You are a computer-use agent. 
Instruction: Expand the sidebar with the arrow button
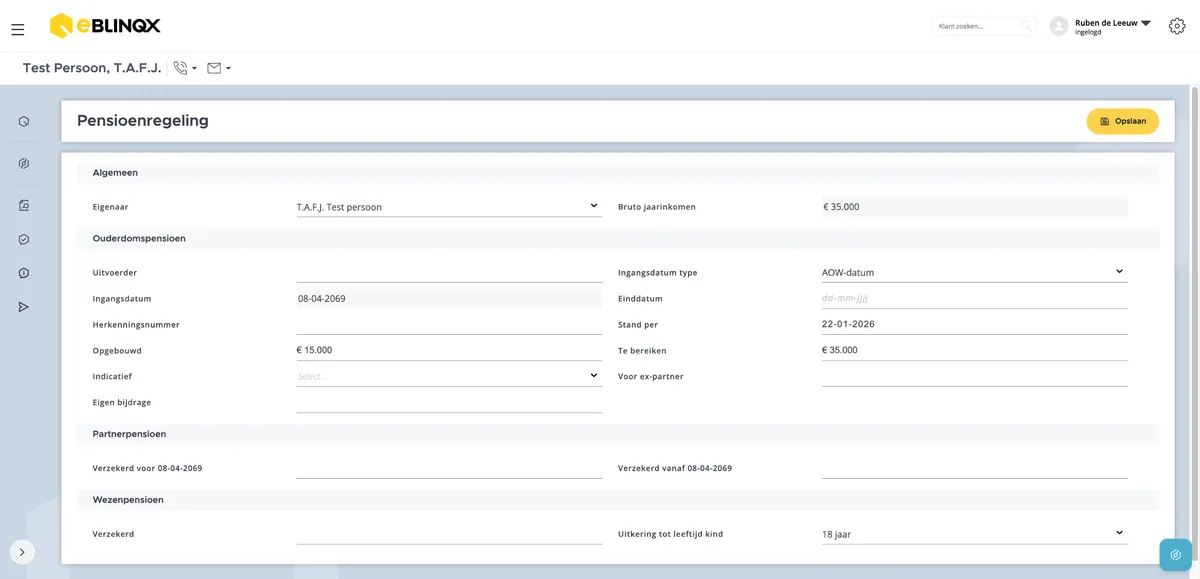(22, 552)
